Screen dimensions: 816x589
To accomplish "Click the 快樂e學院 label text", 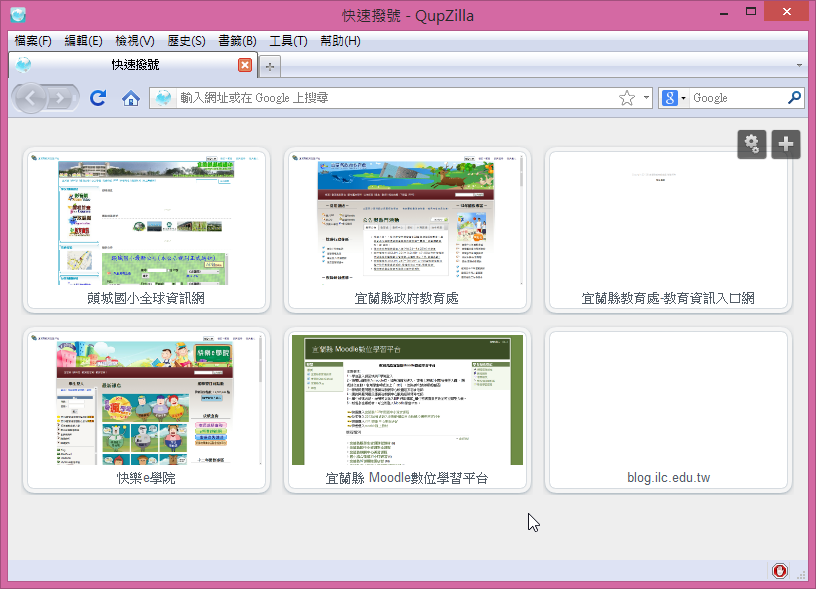I will point(146,478).
